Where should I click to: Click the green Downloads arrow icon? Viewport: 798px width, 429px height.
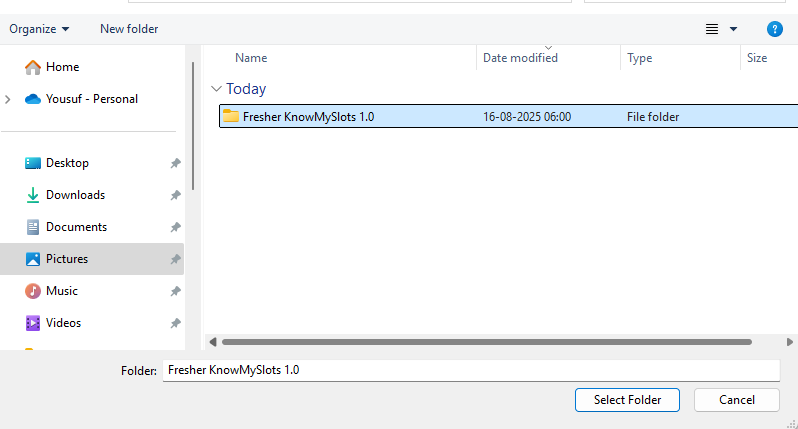point(33,195)
